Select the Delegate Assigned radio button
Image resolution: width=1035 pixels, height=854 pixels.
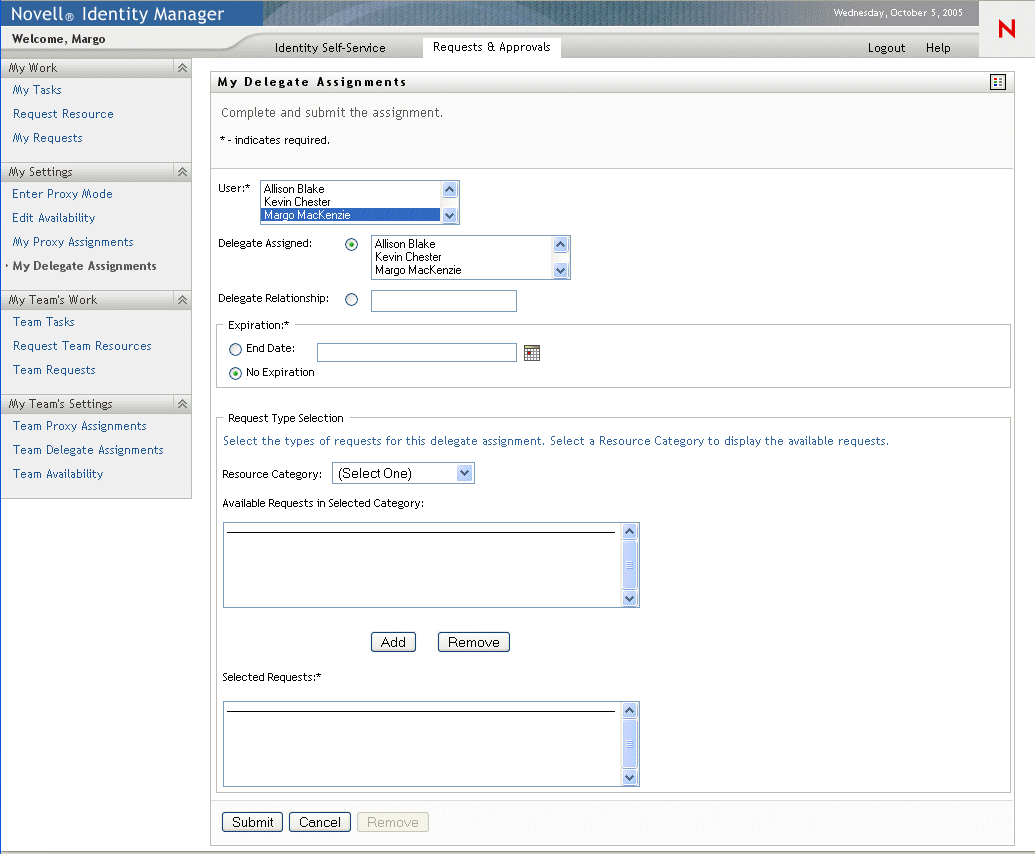[x=351, y=245]
